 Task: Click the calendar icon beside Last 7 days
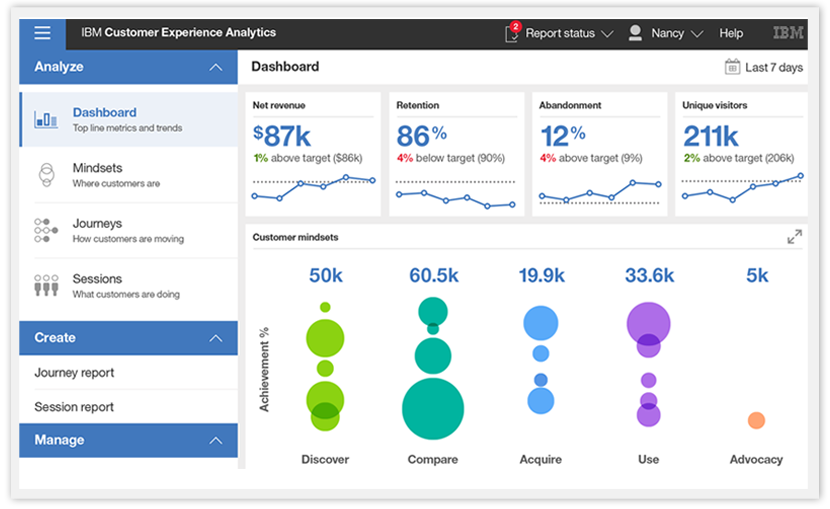tap(732, 67)
